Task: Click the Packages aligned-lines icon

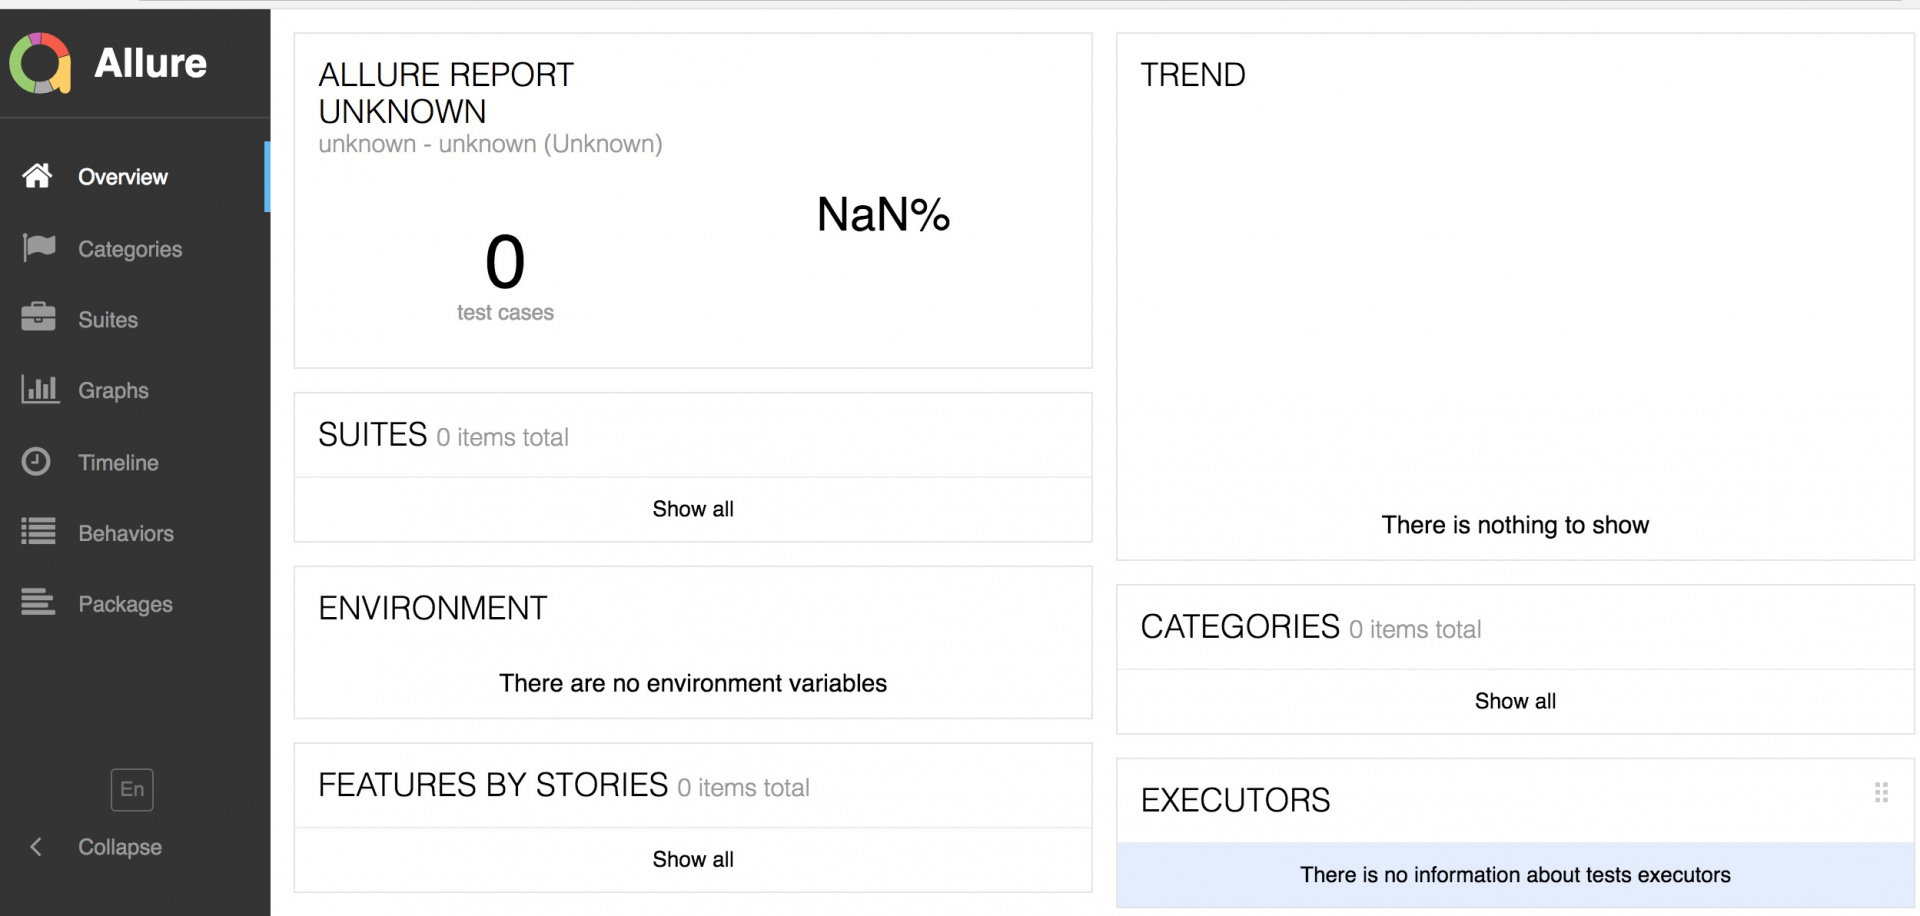Action: pyautogui.click(x=38, y=602)
